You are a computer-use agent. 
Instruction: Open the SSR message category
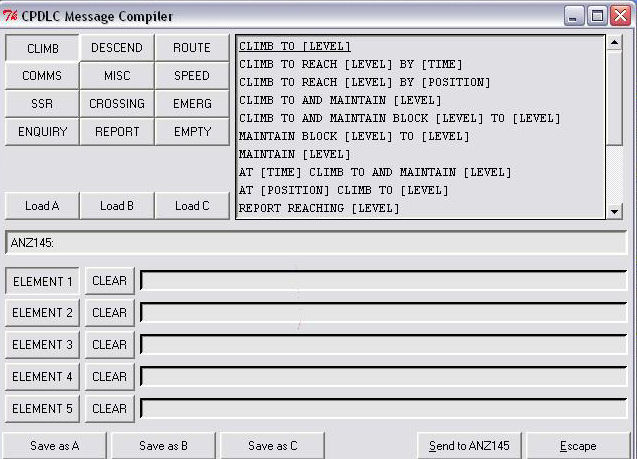42,104
